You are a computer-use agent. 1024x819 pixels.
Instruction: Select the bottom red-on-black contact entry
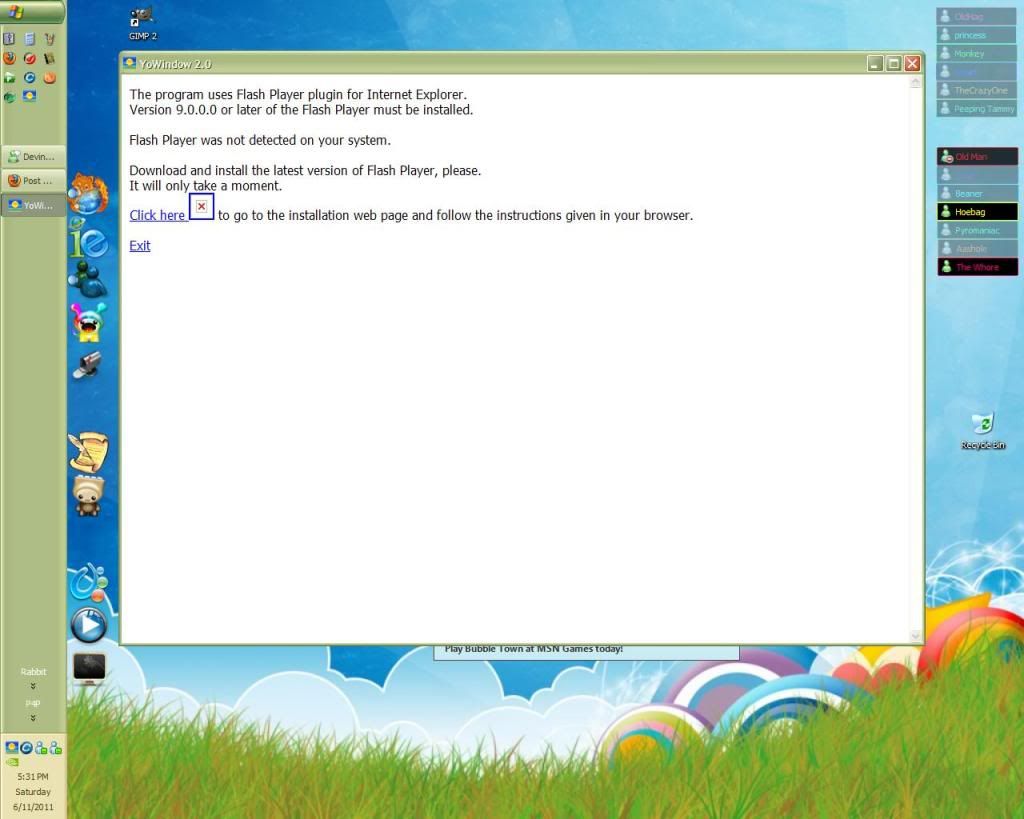(x=977, y=266)
